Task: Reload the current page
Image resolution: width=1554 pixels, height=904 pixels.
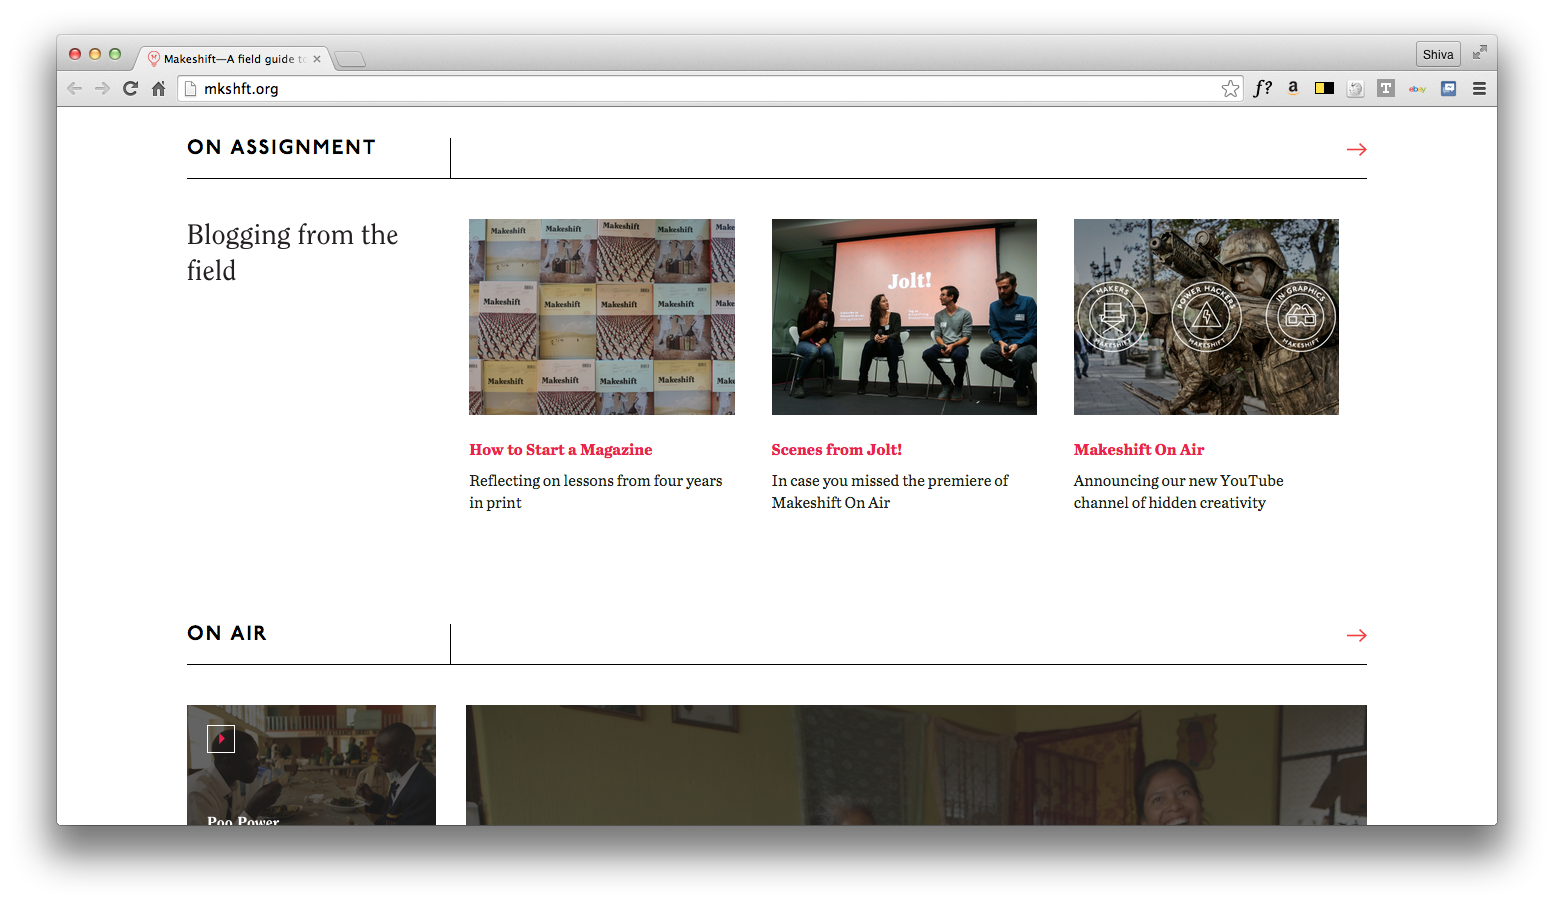Action: click(130, 88)
